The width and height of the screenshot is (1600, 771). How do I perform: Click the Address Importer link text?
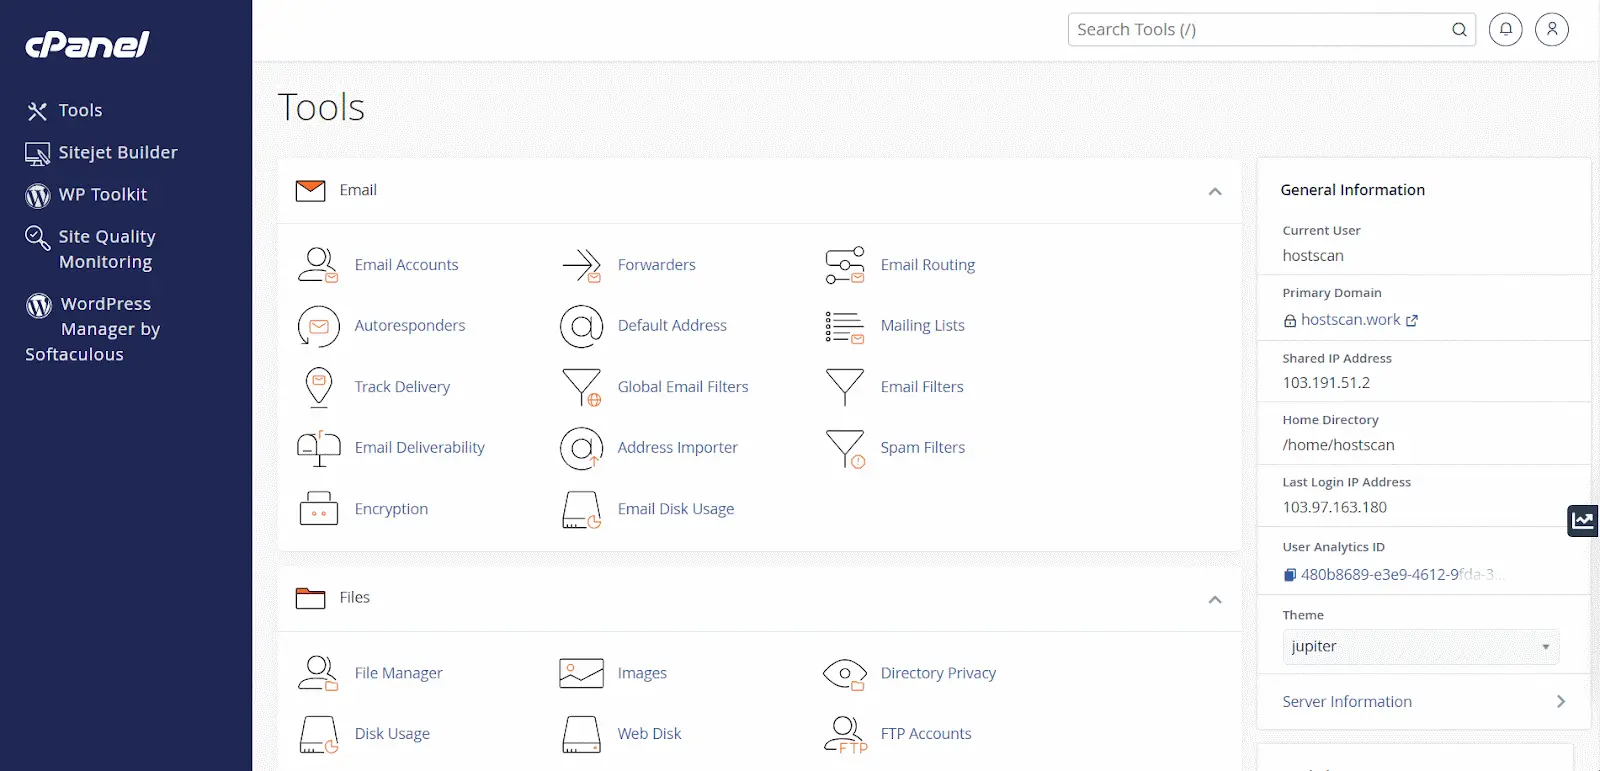677,448
